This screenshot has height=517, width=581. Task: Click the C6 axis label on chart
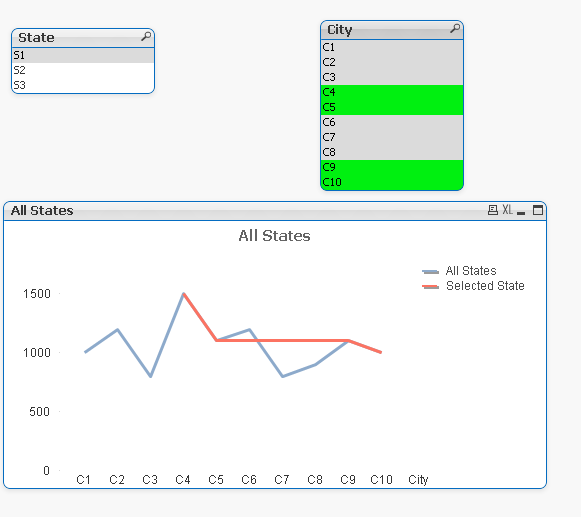[249, 480]
